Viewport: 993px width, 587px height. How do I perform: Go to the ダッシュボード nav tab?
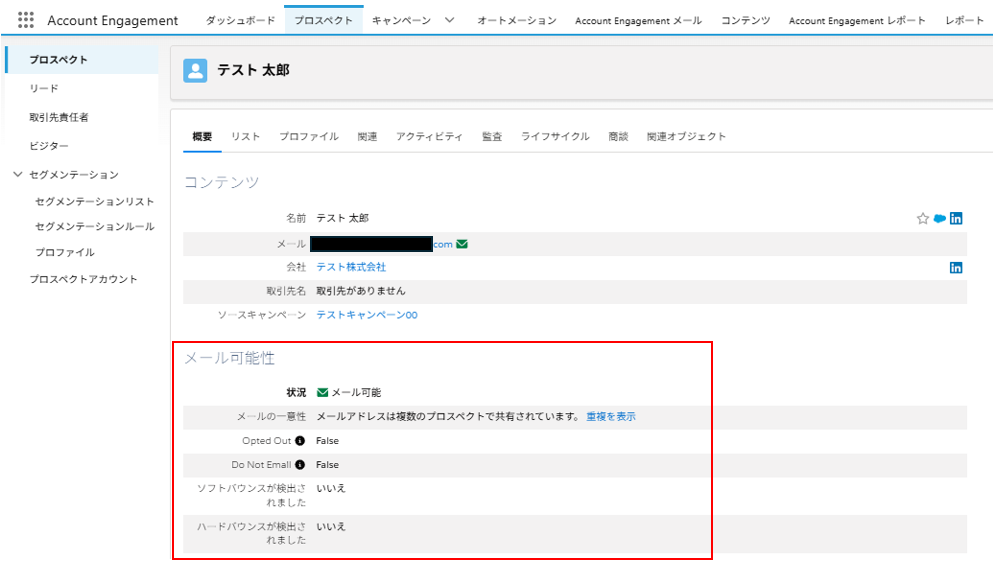[x=240, y=20]
